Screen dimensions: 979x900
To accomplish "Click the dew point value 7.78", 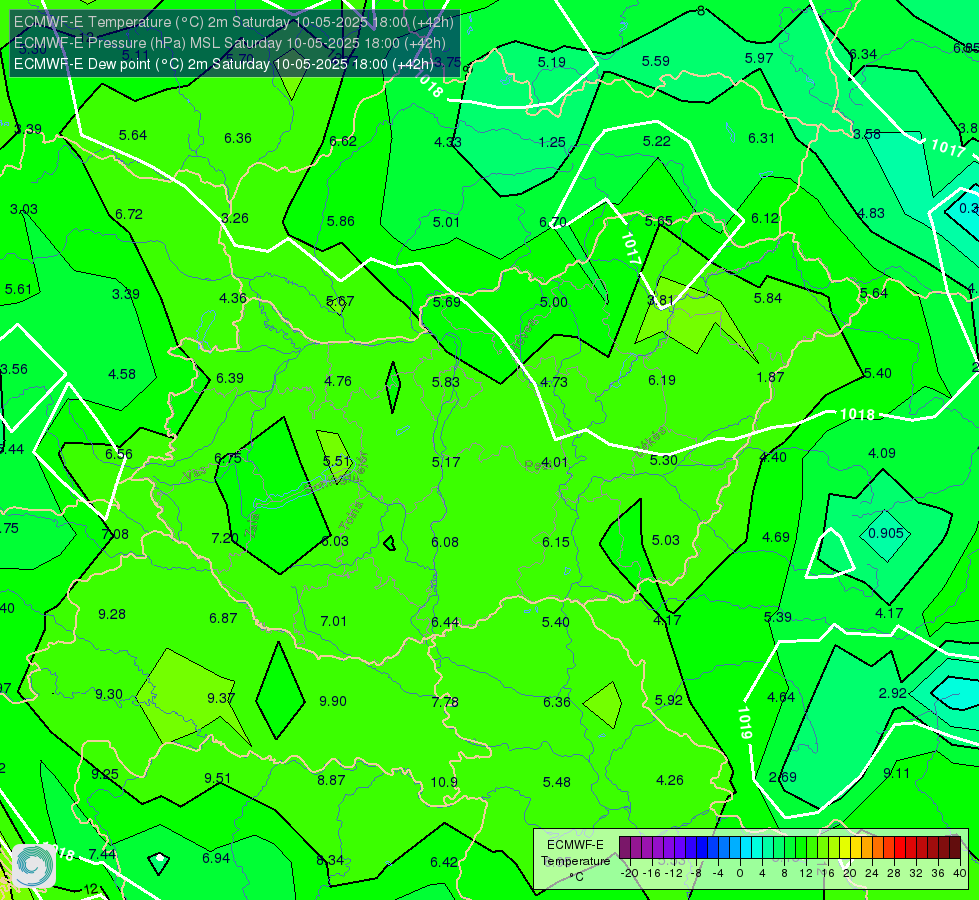I will pos(445,702).
